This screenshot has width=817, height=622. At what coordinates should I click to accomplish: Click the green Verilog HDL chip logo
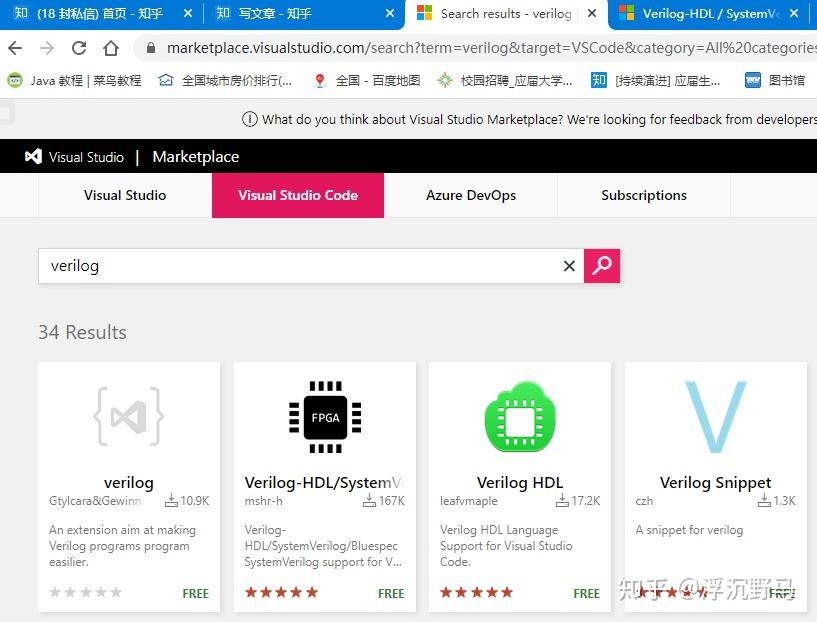519,417
